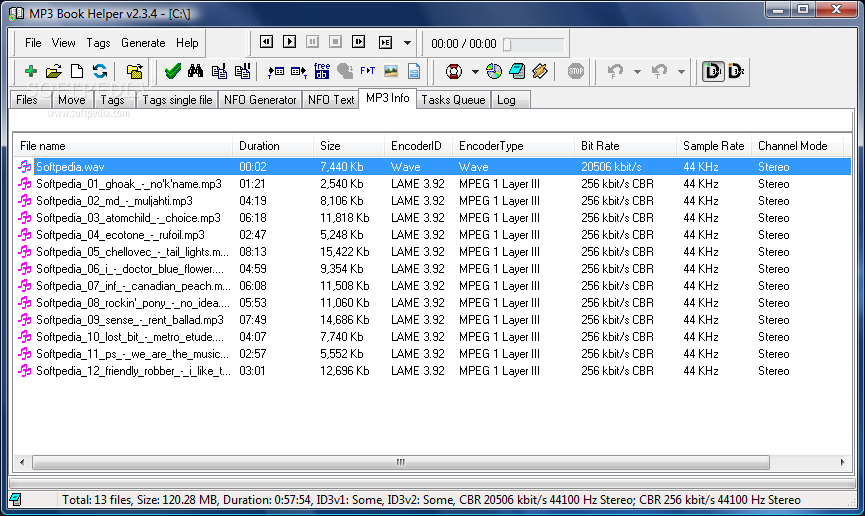Screen dimensions: 865x516
Task: Switch to the Tags single file tab
Action: (x=177, y=100)
